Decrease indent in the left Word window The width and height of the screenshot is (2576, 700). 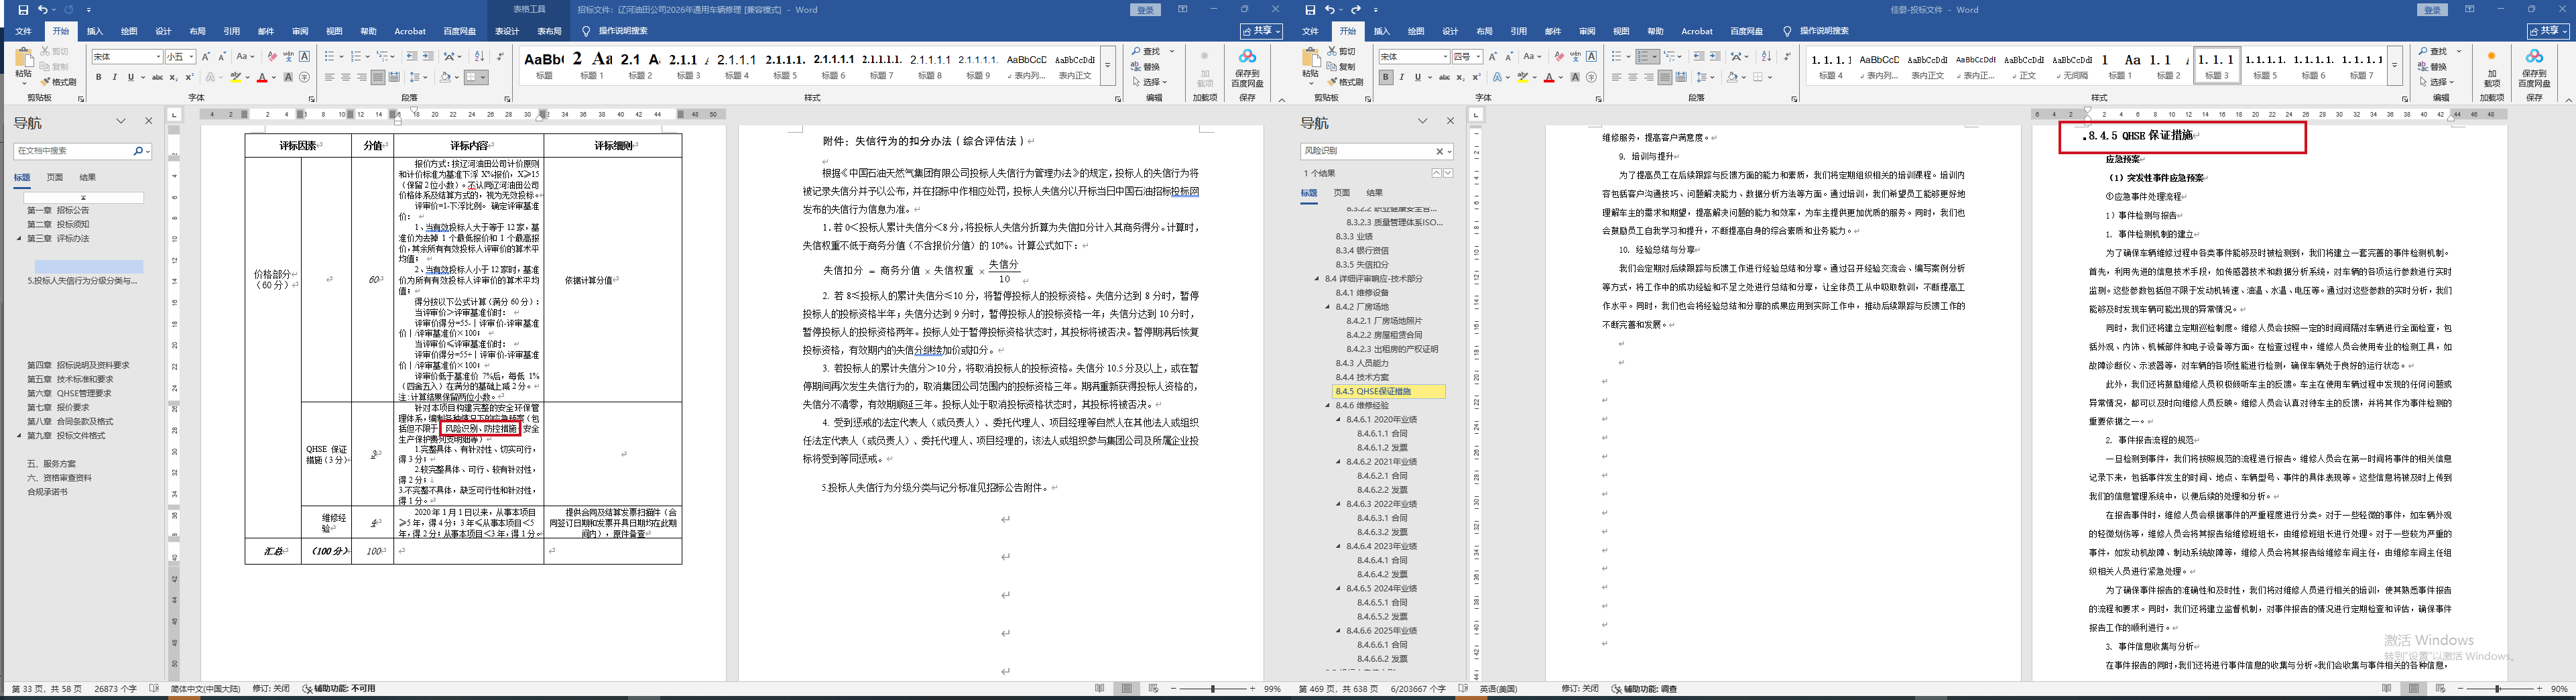[412, 57]
